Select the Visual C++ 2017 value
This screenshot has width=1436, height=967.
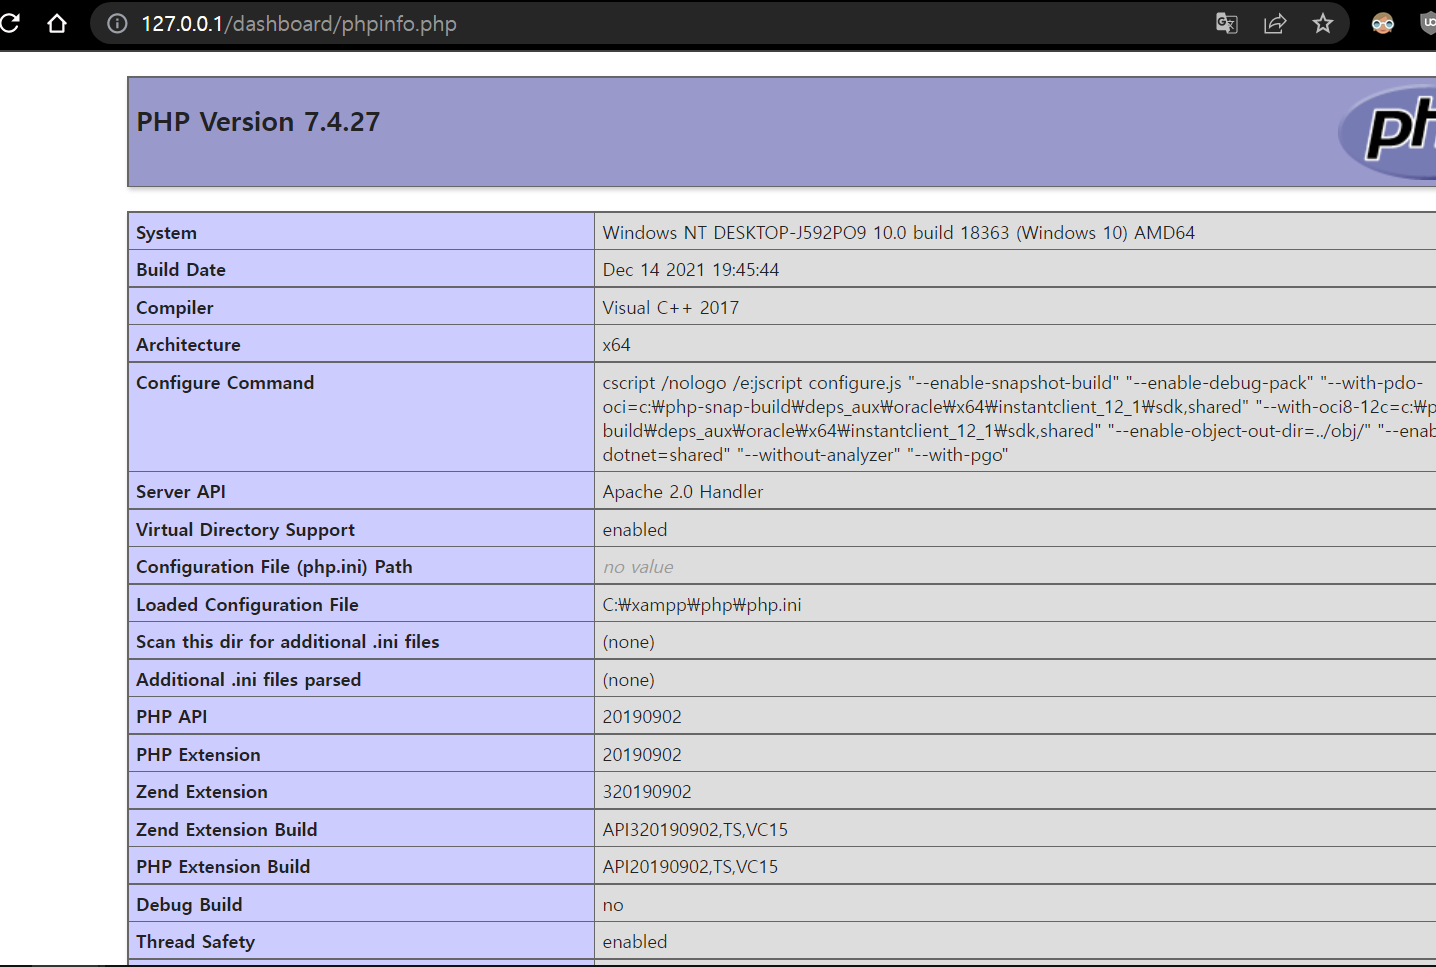670,308
